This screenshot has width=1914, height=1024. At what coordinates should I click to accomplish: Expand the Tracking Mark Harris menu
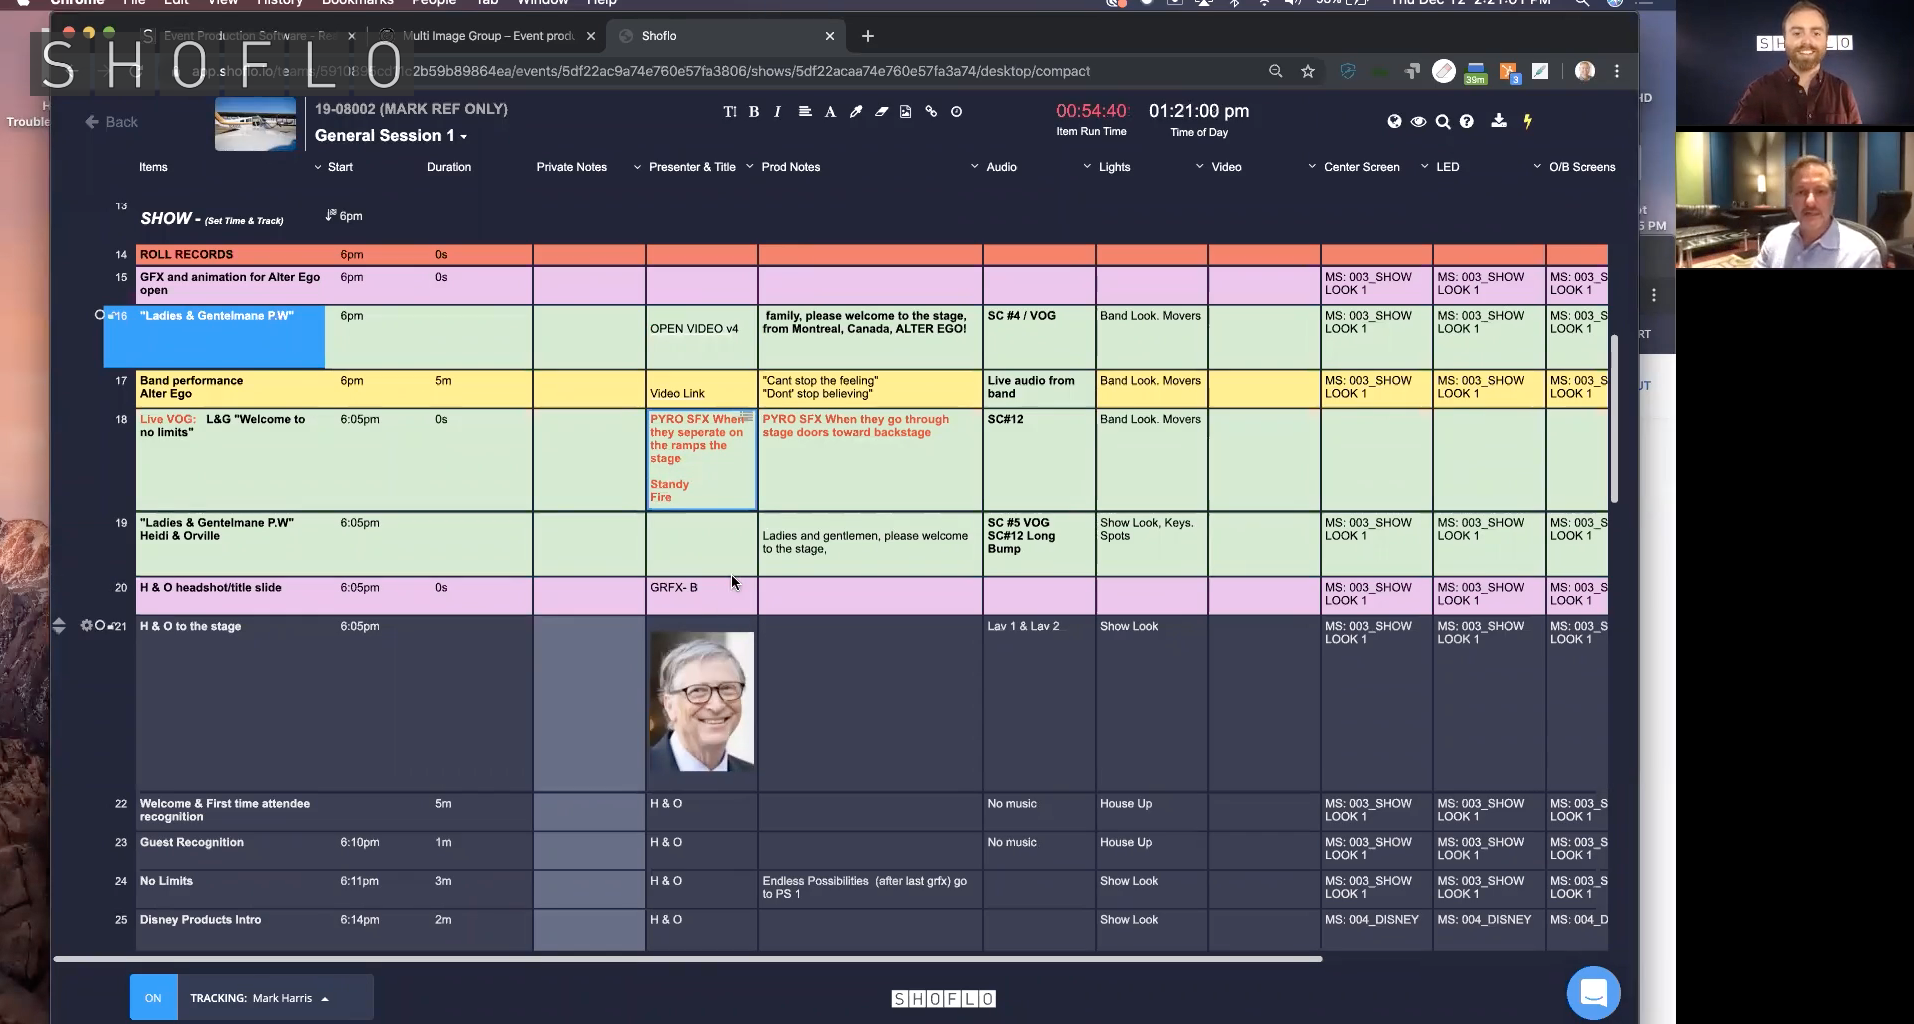(x=325, y=998)
